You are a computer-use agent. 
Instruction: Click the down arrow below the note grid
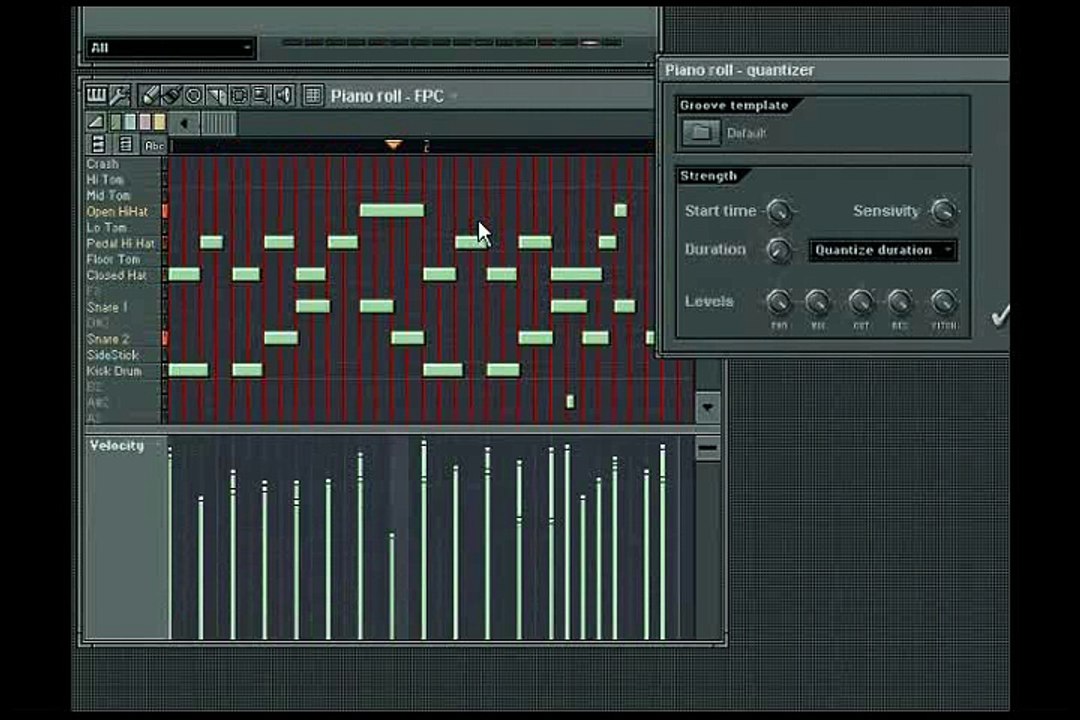[707, 407]
